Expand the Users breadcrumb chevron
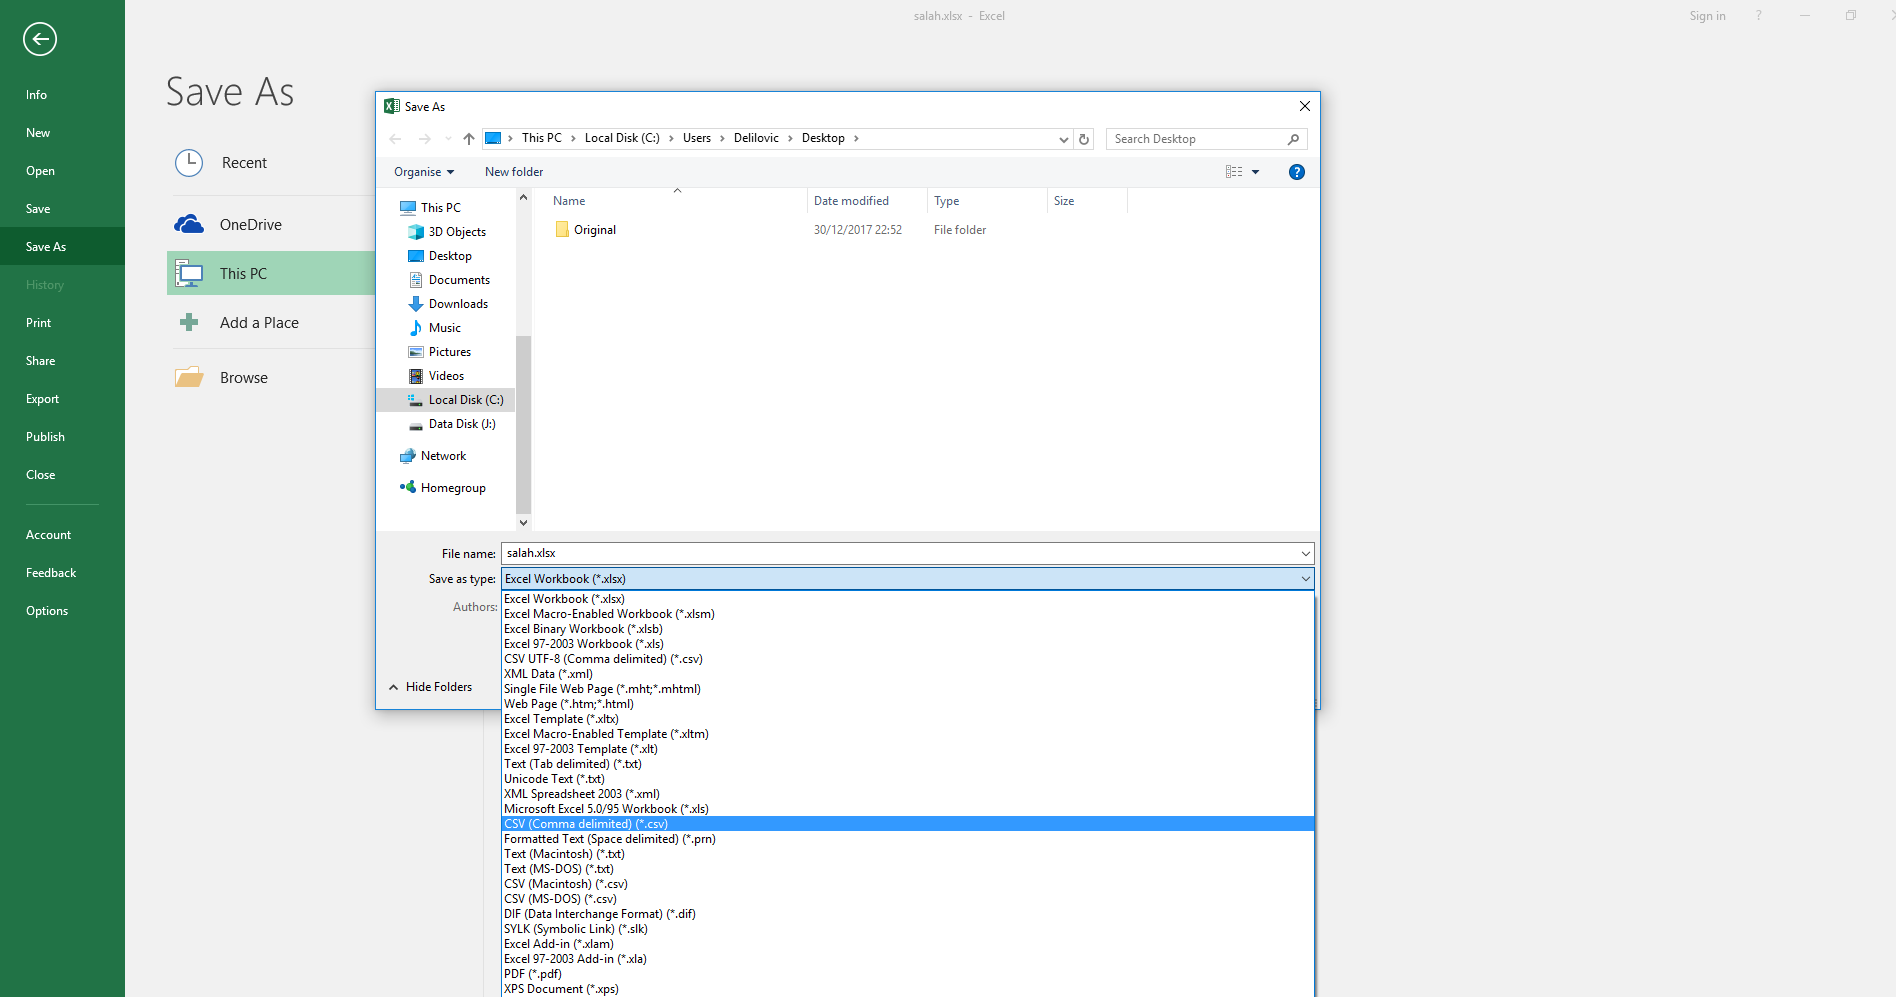The image size is (1896, 997). [723, 138]
